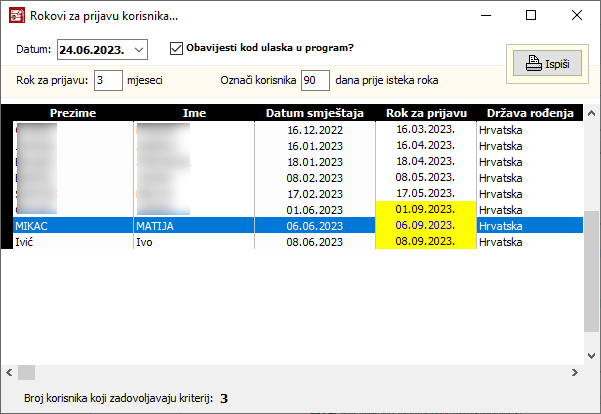Click the application icon in the title bar
This screenshot has width=601, height=414.
(15, 16)
